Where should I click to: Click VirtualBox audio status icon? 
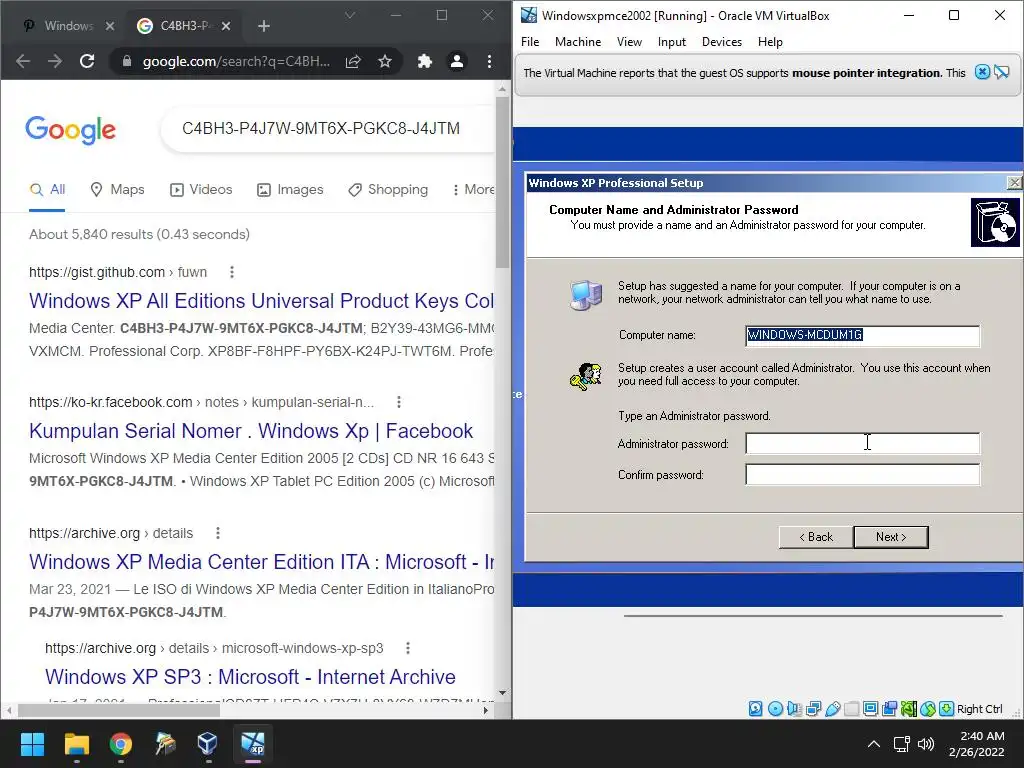(794, 709)
